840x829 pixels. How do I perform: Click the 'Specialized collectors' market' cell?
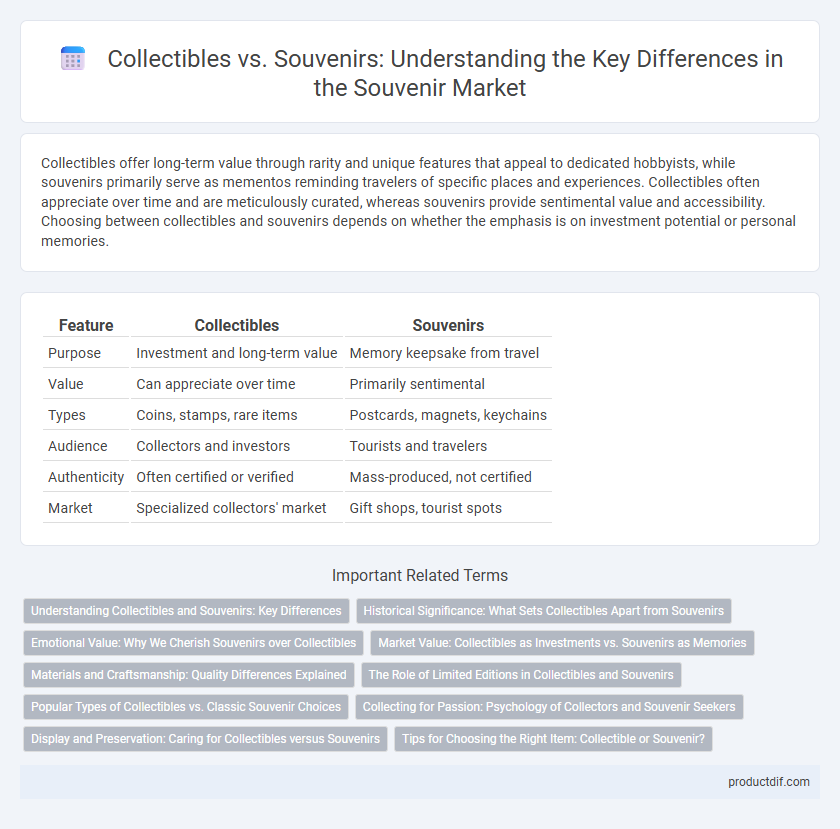click(x=231, y=508)
